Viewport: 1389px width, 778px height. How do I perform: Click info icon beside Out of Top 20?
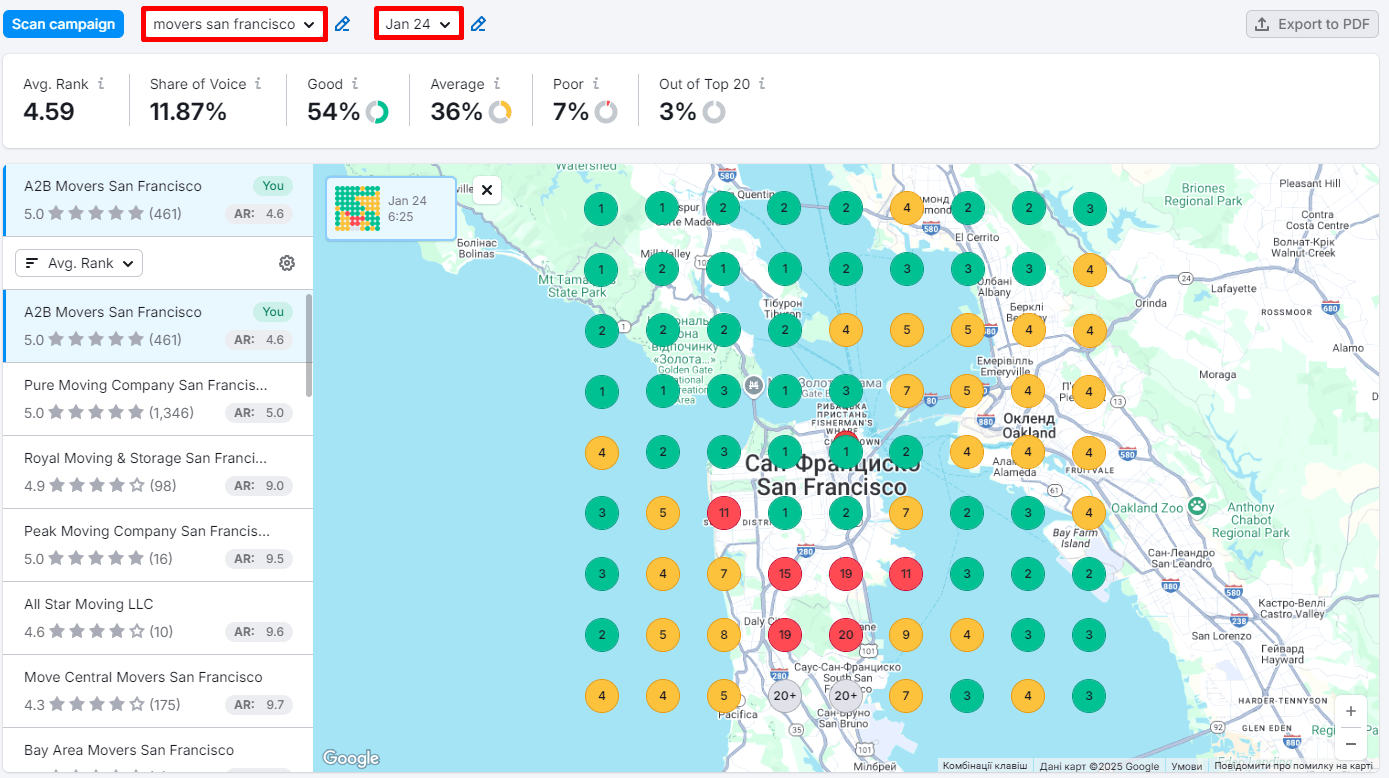click(762, 84)
